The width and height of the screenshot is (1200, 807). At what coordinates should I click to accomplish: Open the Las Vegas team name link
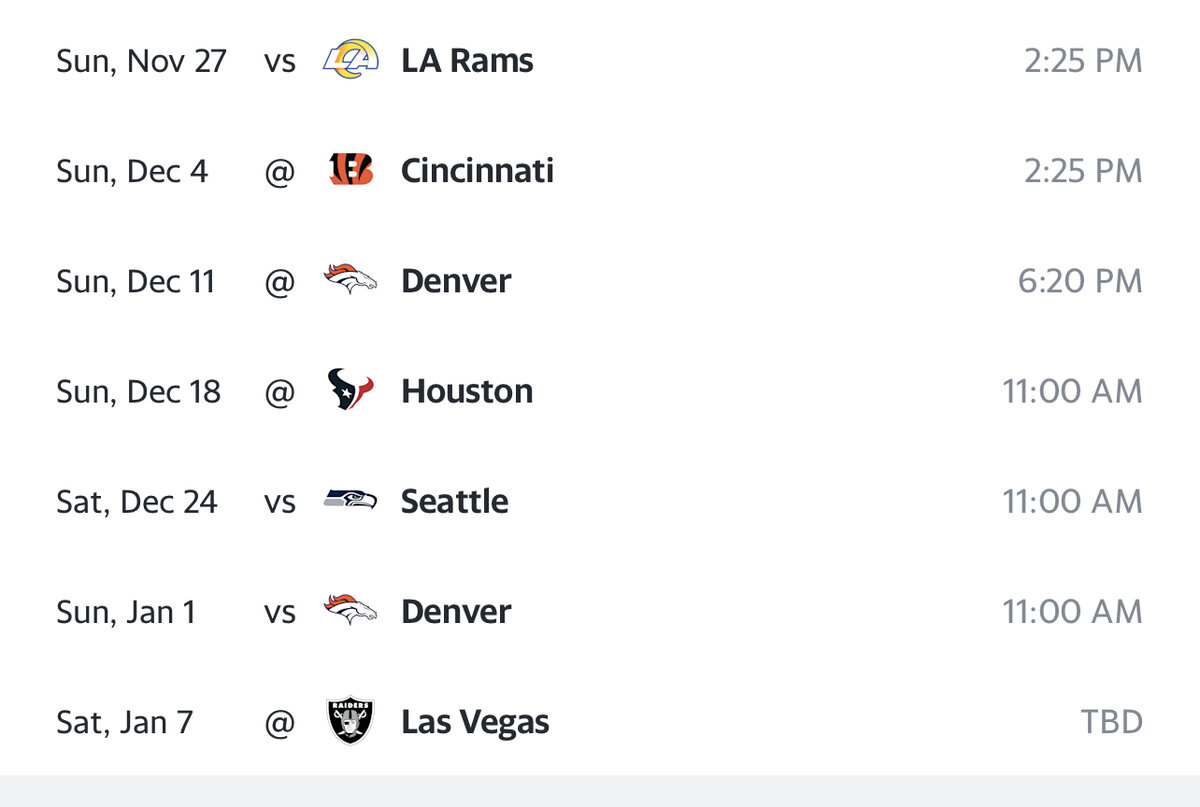(475, 722)
